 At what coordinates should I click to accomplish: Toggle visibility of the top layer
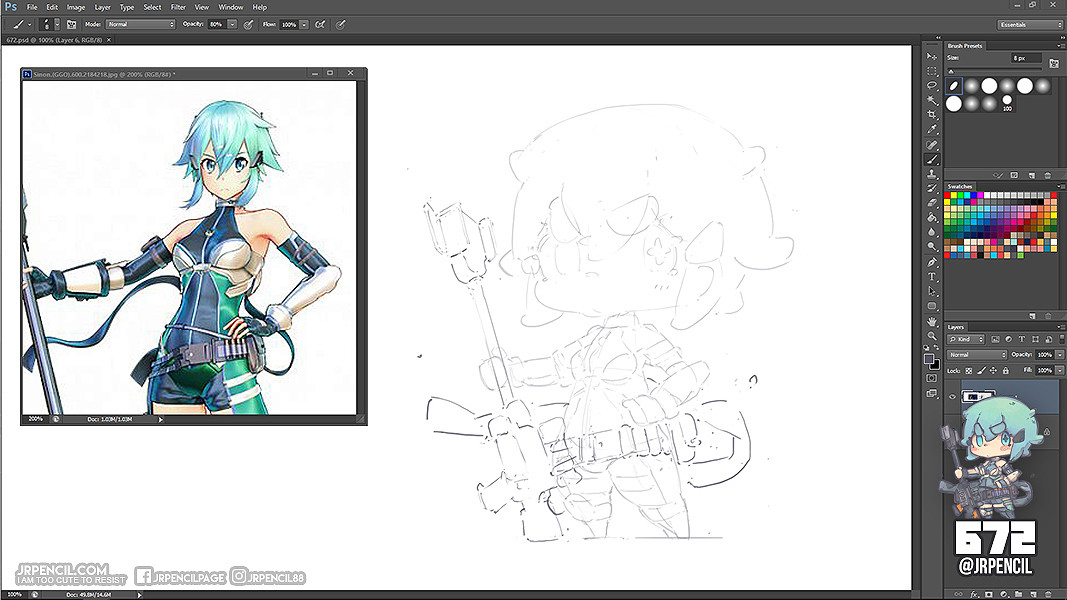point(952,397)
